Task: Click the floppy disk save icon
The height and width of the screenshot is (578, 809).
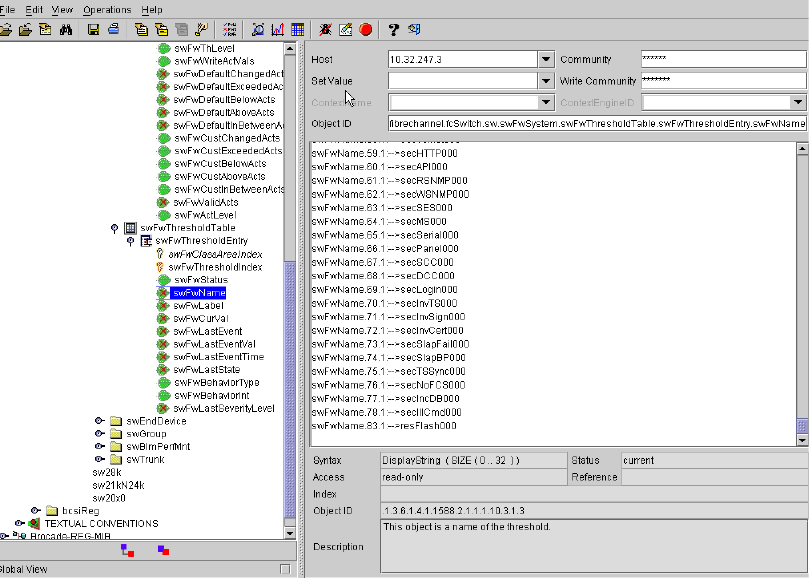Action: point(93,30)
